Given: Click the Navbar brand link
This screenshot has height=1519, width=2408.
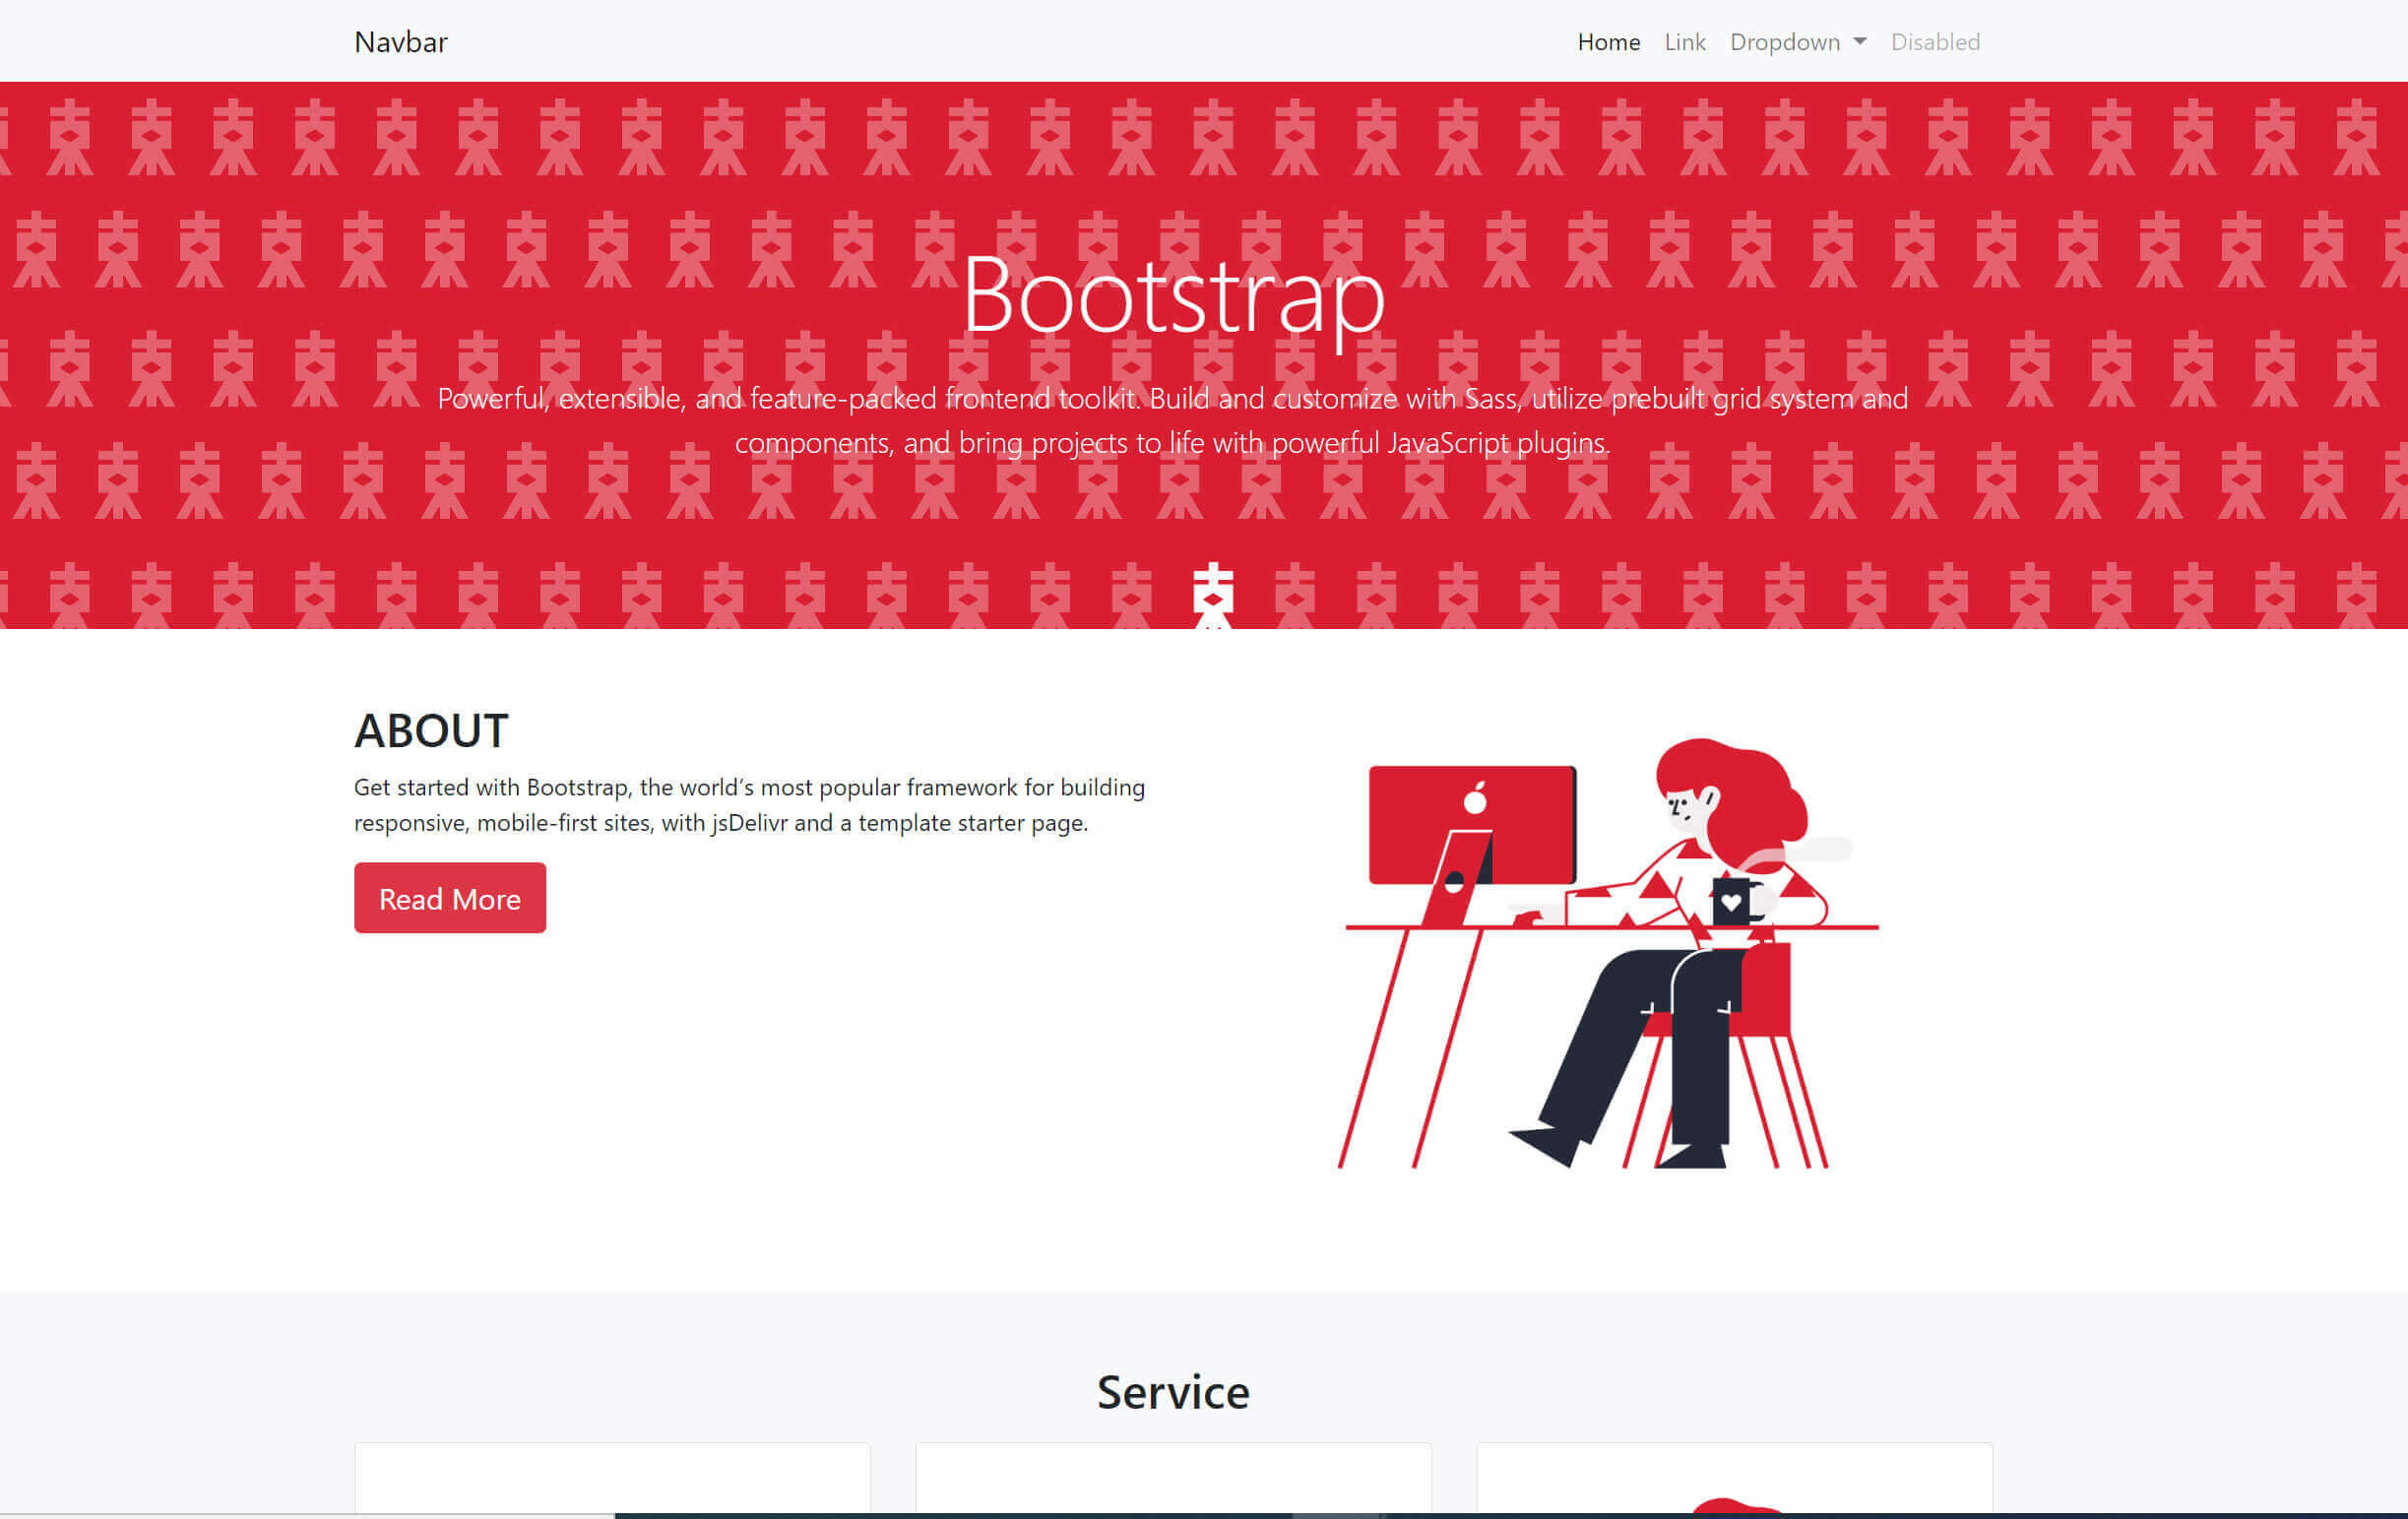Looking at the screenshot, I should point(400,42).
